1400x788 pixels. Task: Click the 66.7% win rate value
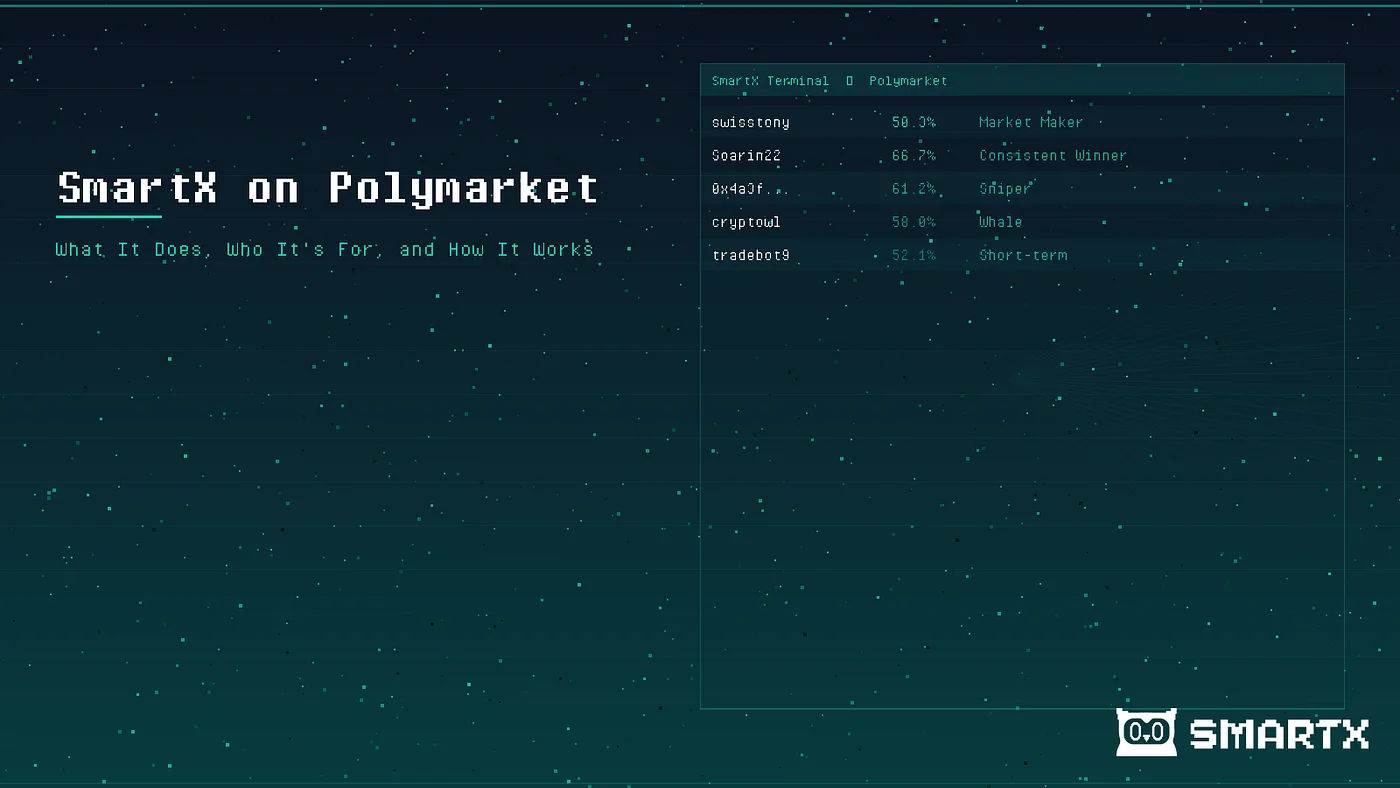[x=914, y=155]
